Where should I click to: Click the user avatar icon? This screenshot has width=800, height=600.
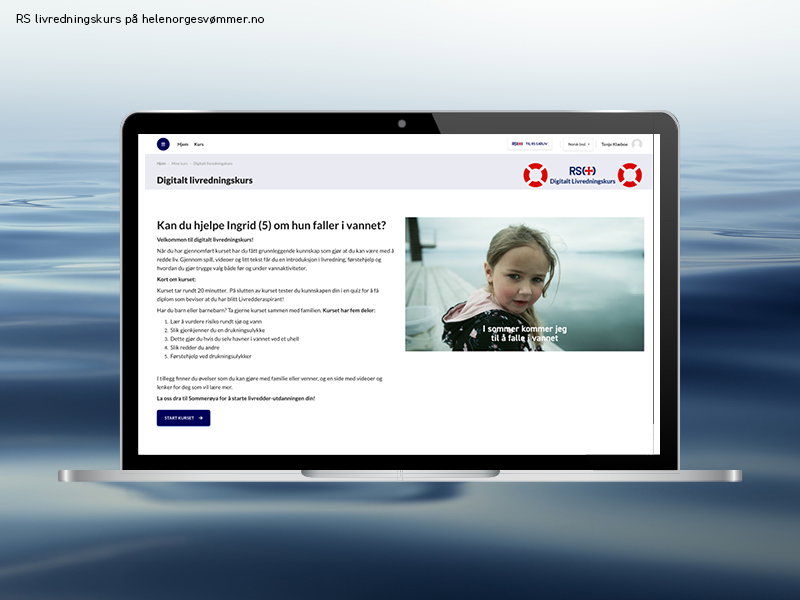pyautogui.click(x=637, y=144)
